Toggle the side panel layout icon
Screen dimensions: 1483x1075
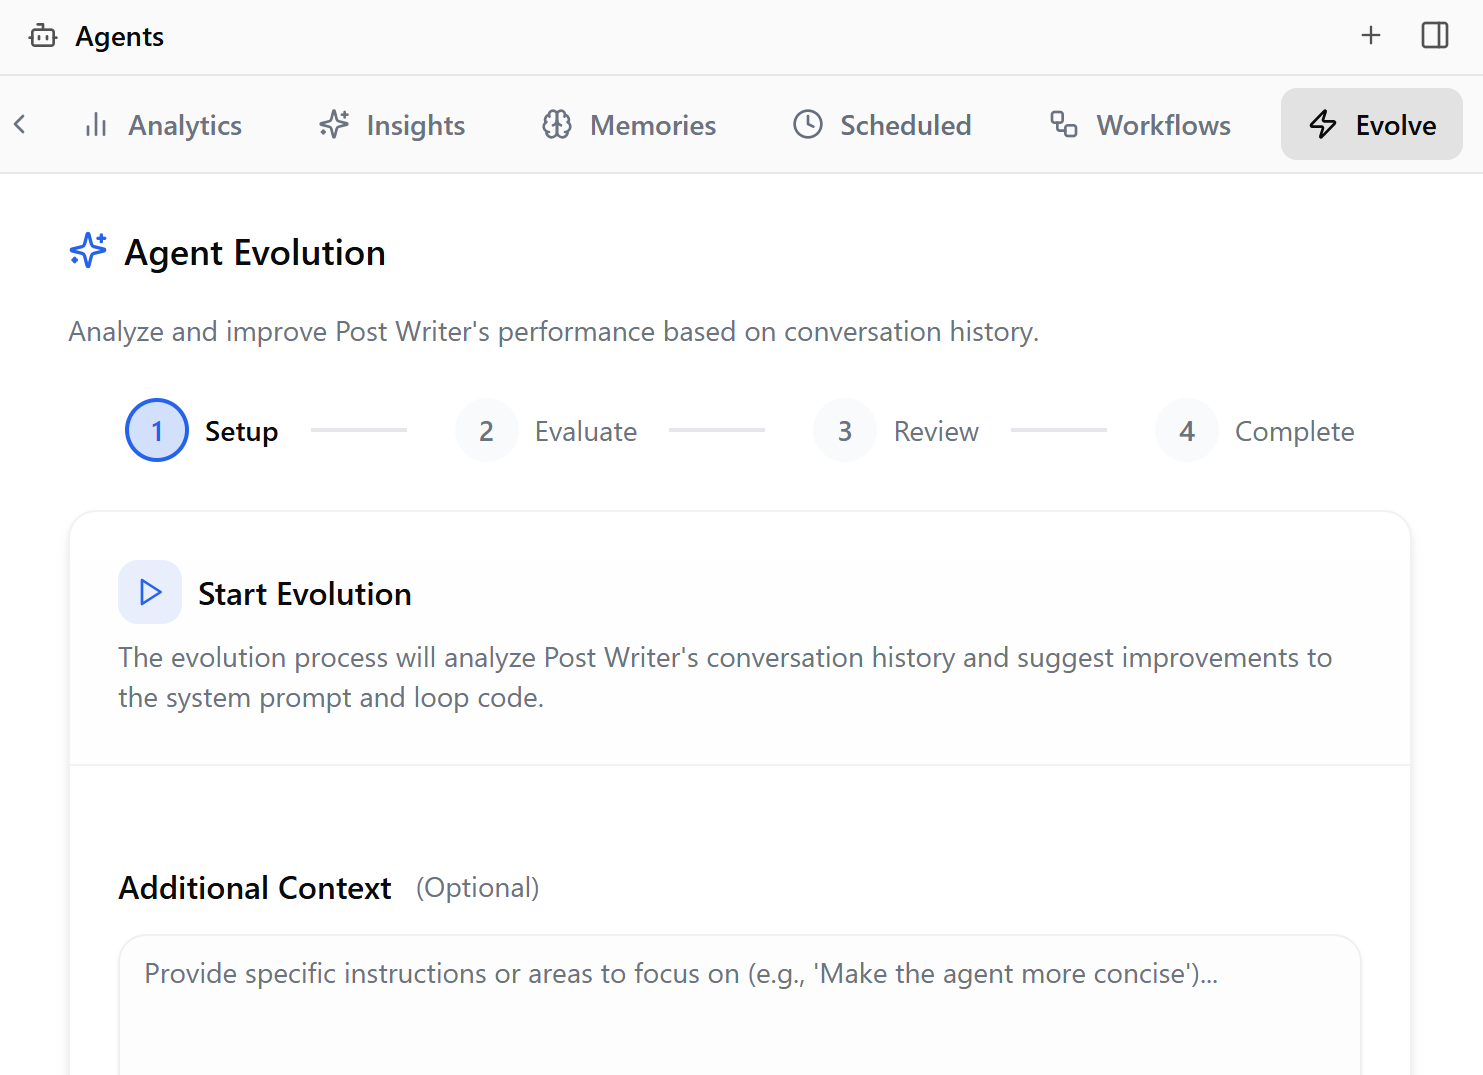point(1434,36)
